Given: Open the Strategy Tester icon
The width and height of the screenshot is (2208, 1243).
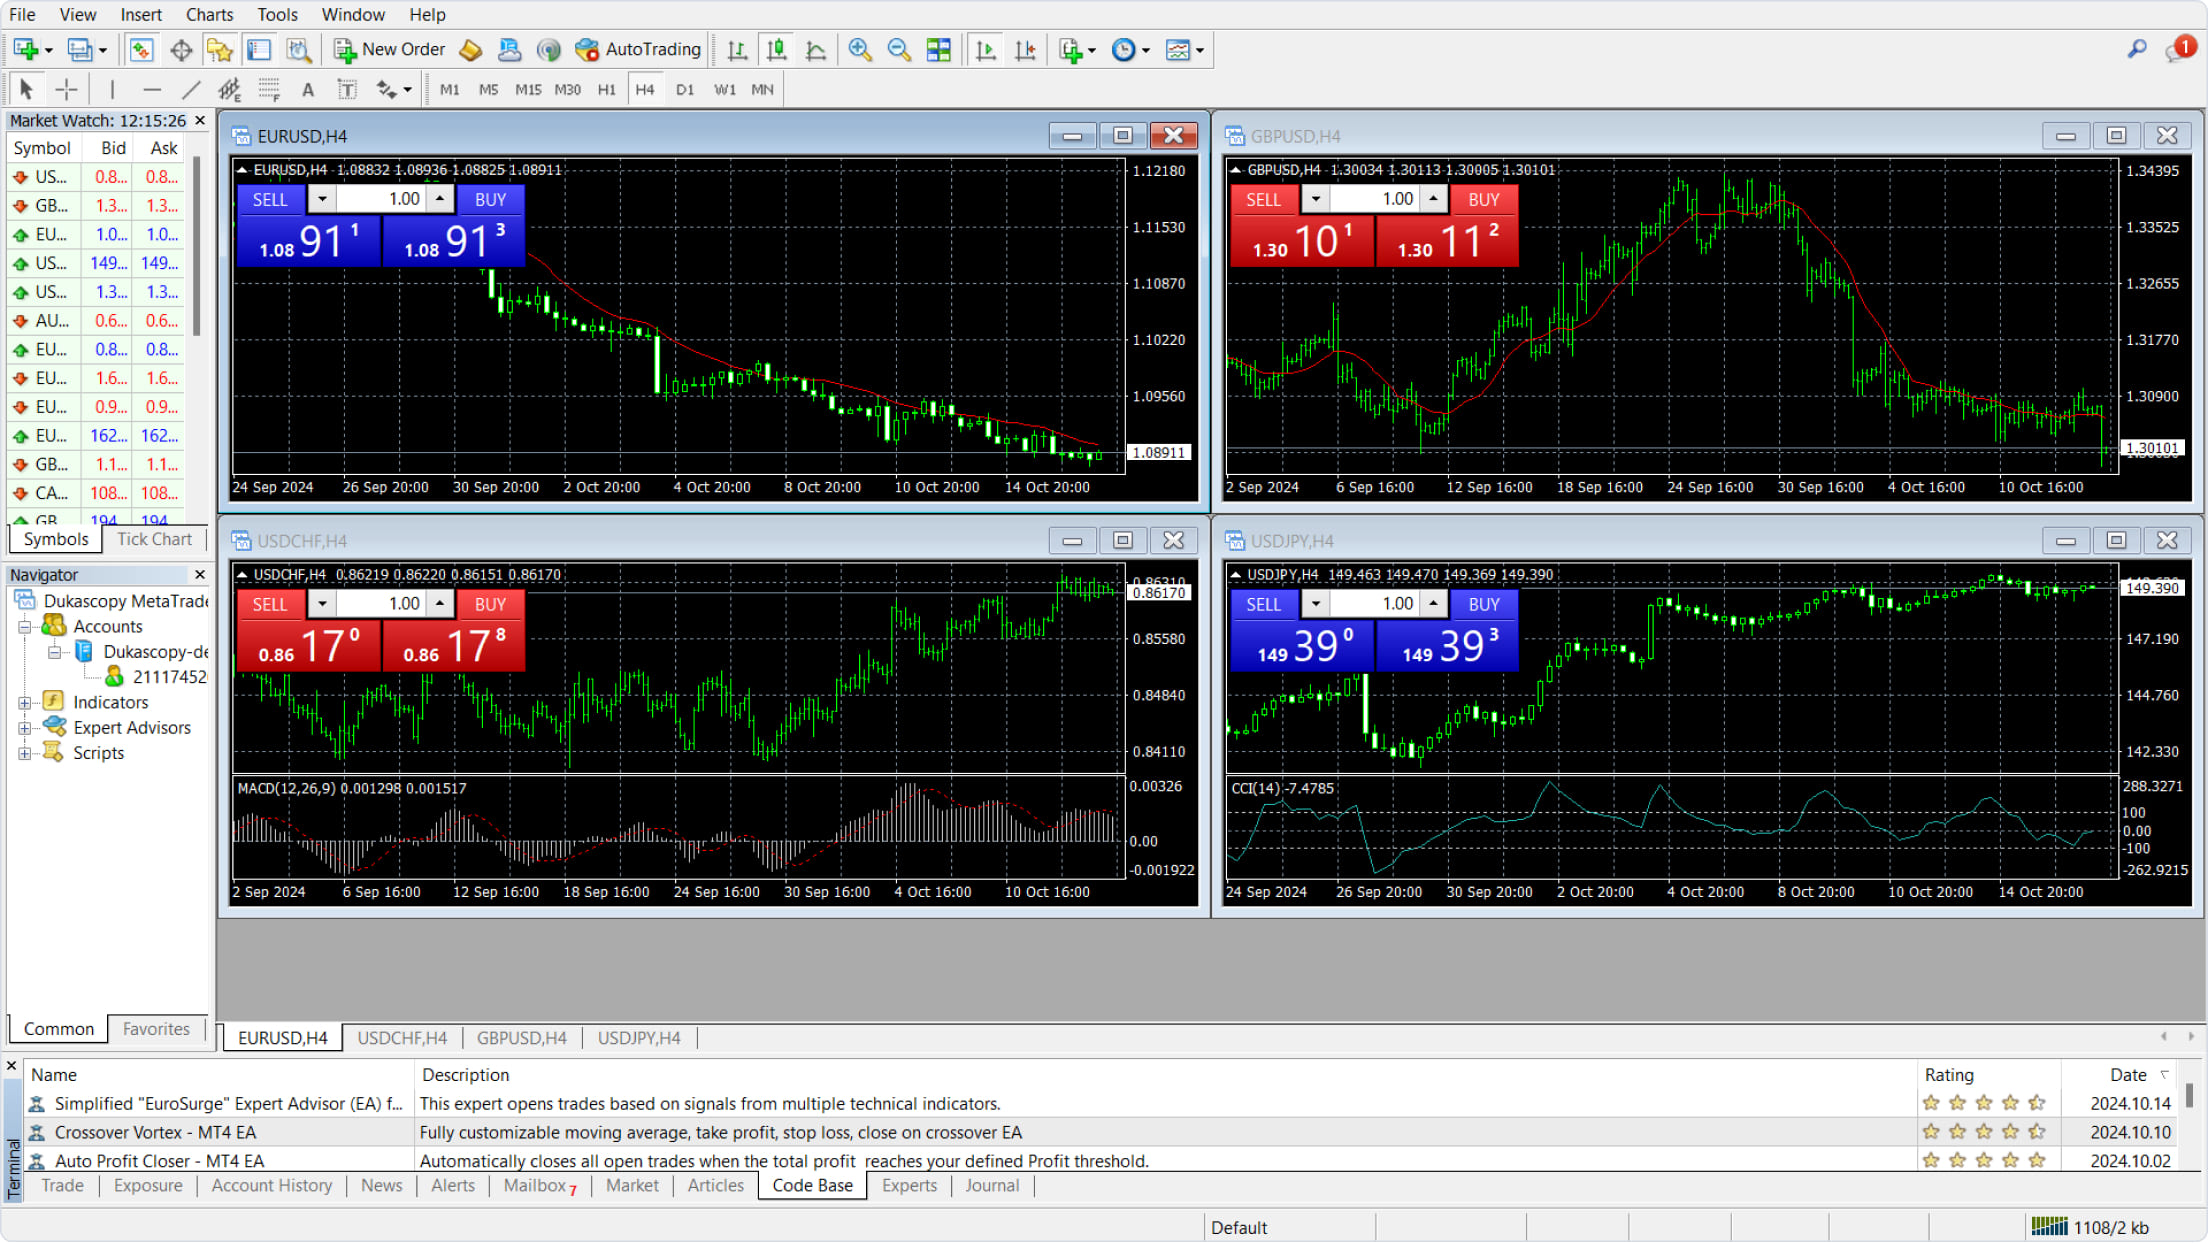Looking at the screenshot, I should [x=298, y=49].
